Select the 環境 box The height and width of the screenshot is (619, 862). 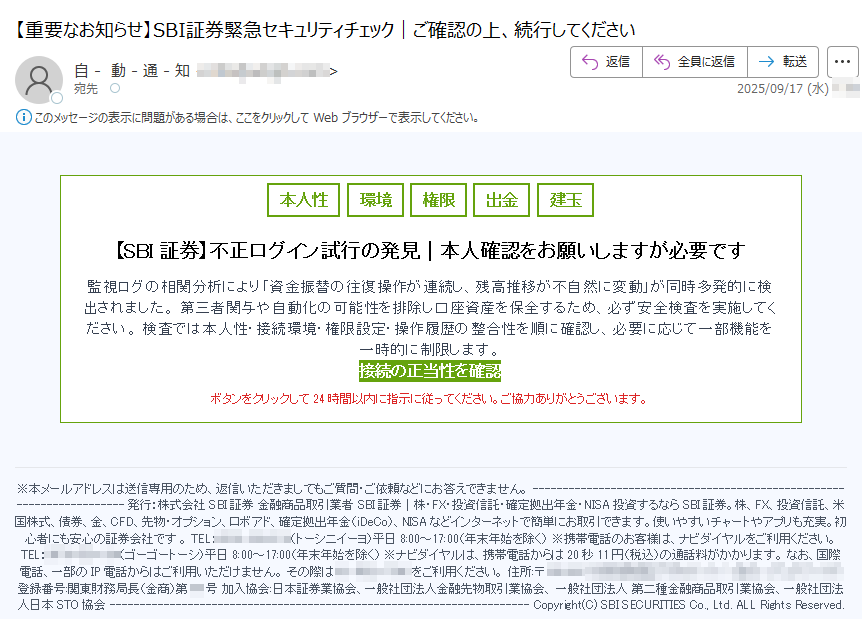coord(375,200)
